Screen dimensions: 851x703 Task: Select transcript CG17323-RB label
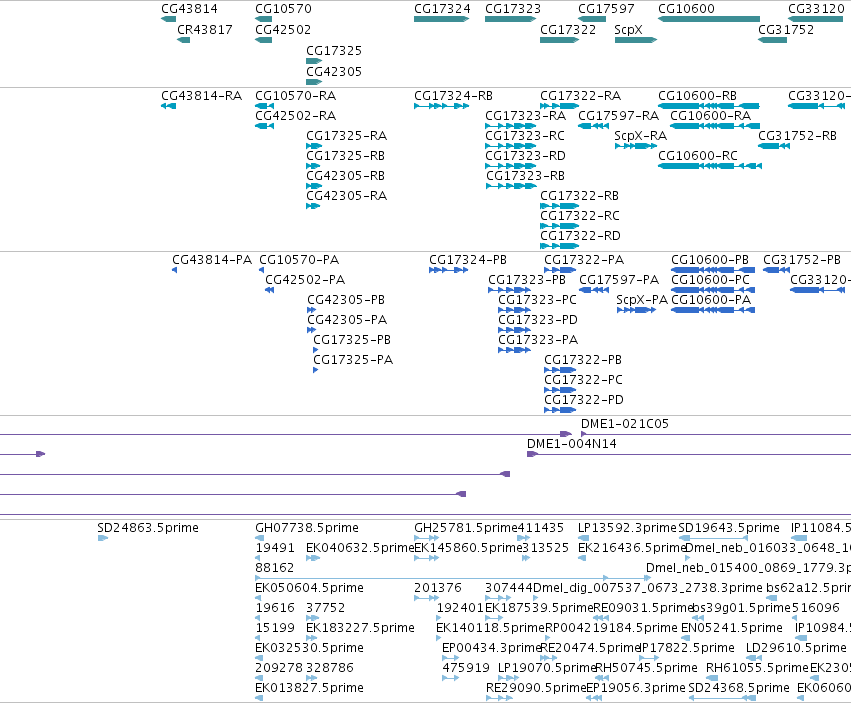(525, 176)
